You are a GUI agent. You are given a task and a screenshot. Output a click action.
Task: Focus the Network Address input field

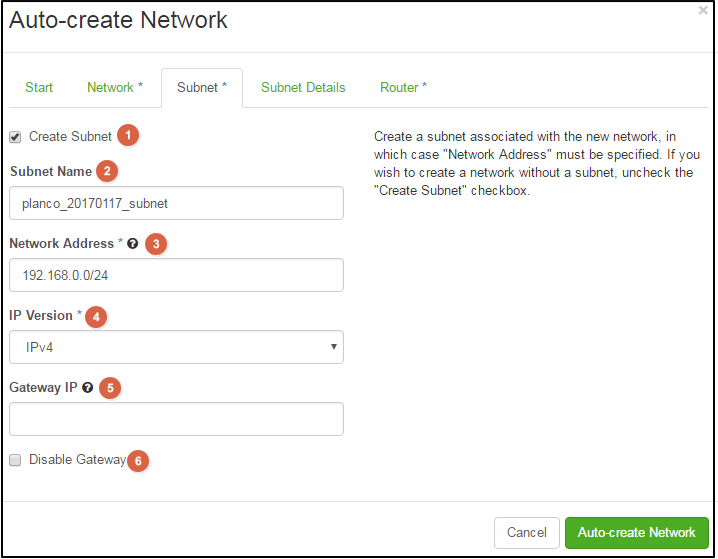coord(176,275)
